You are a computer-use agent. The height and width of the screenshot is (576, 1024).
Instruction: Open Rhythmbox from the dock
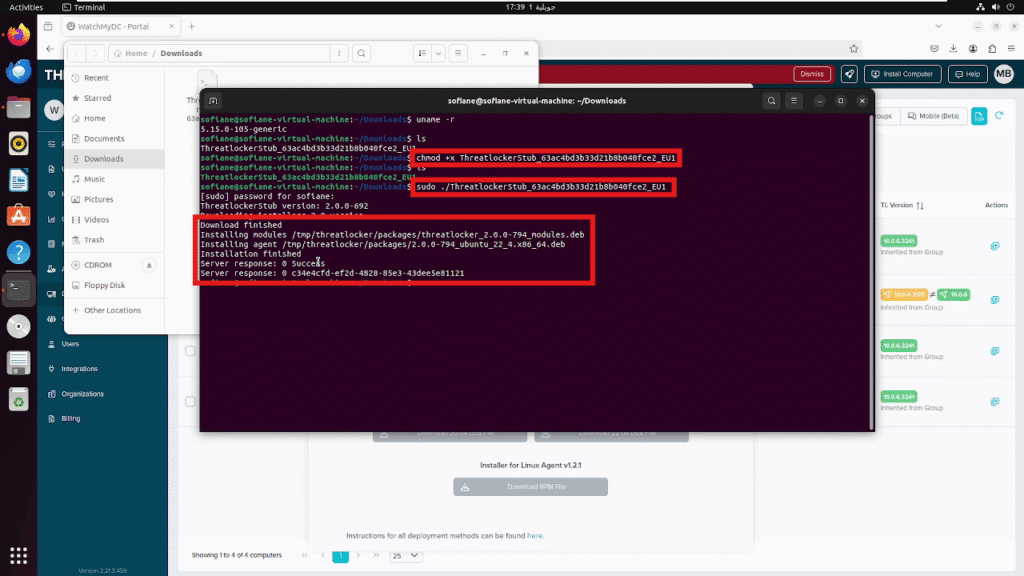tap(18, 144)
